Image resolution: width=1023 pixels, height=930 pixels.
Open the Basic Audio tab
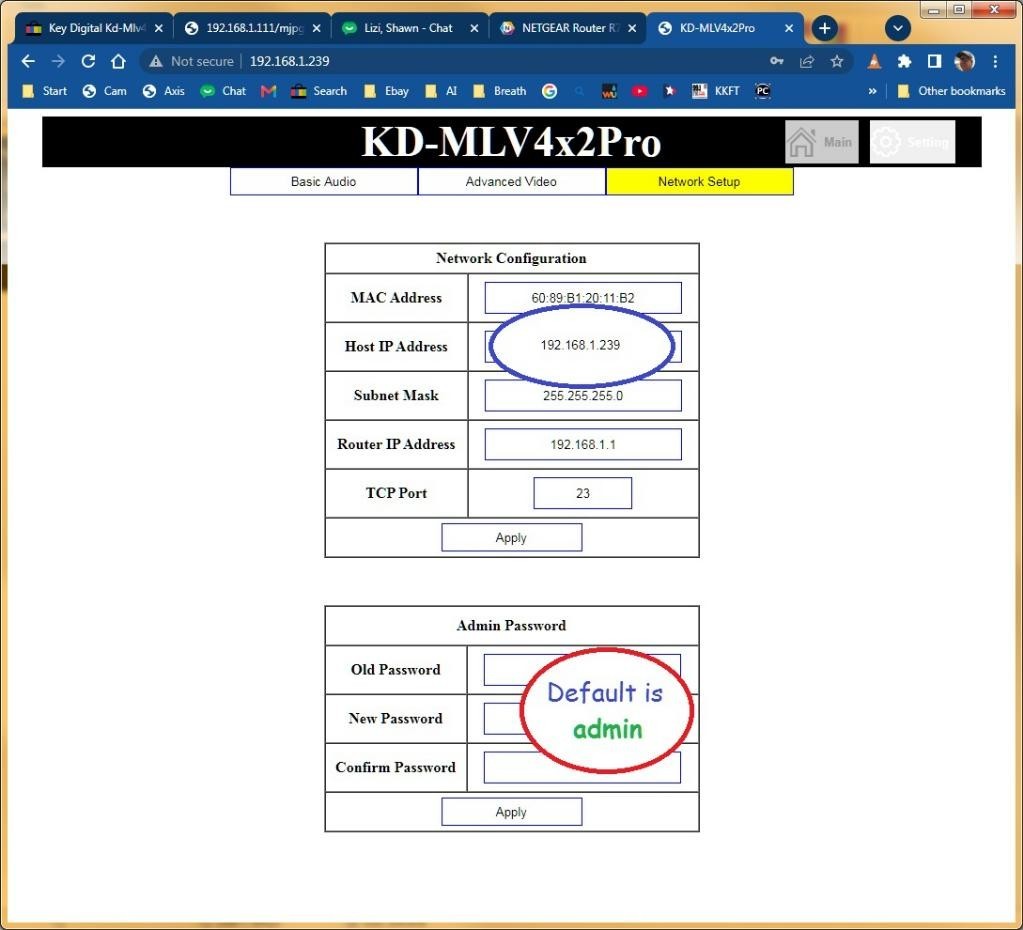(x=324, y=181)
